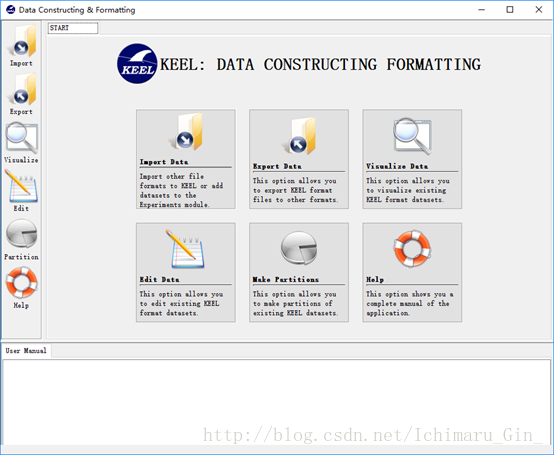Minimize the Data Constructing & Formatting window
Viewport: 554px width, 455px height.
pos(482,10)
